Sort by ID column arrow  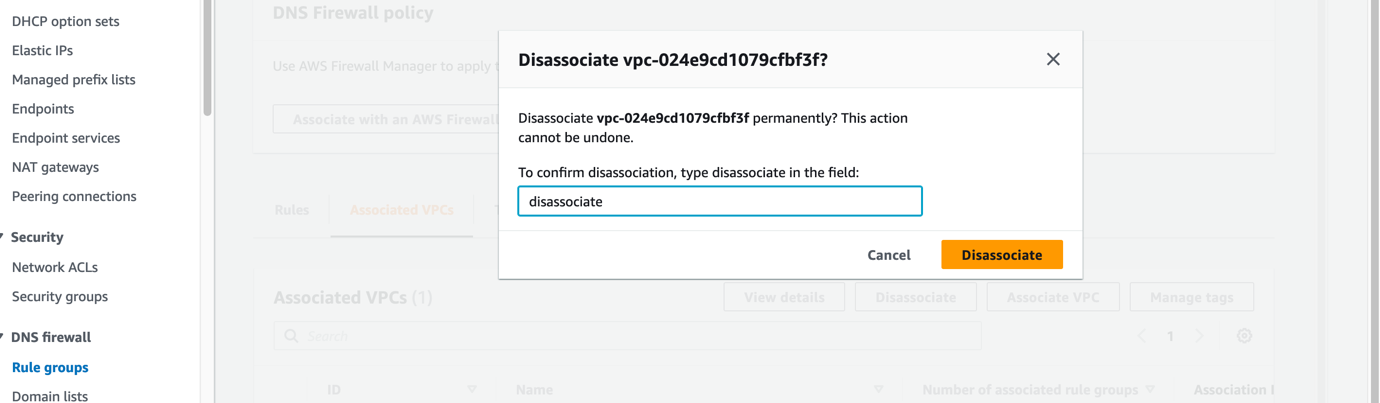[472, 389]
